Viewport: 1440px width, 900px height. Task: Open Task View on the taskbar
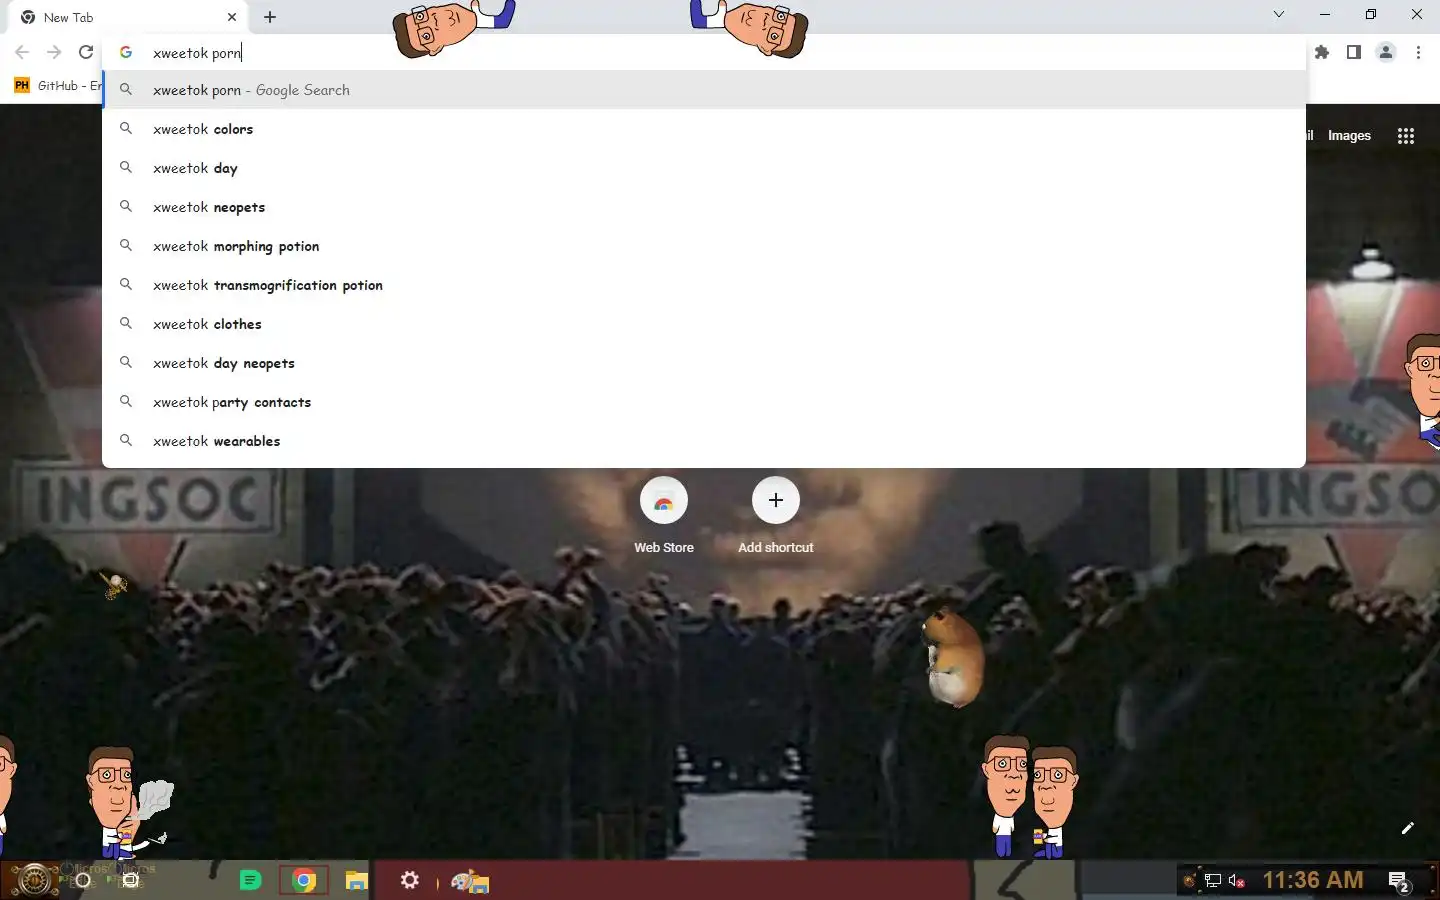click(x=130, y=881)
